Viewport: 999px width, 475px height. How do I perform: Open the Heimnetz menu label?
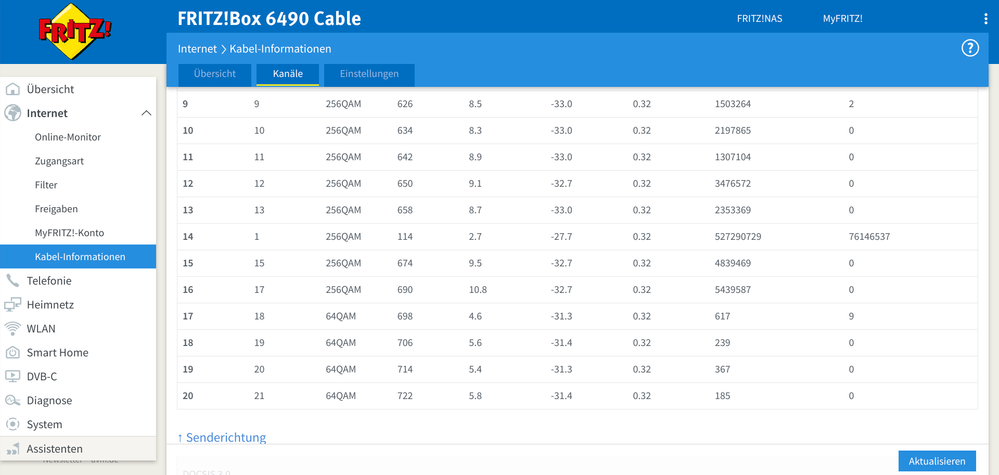(x=50, y=305)
